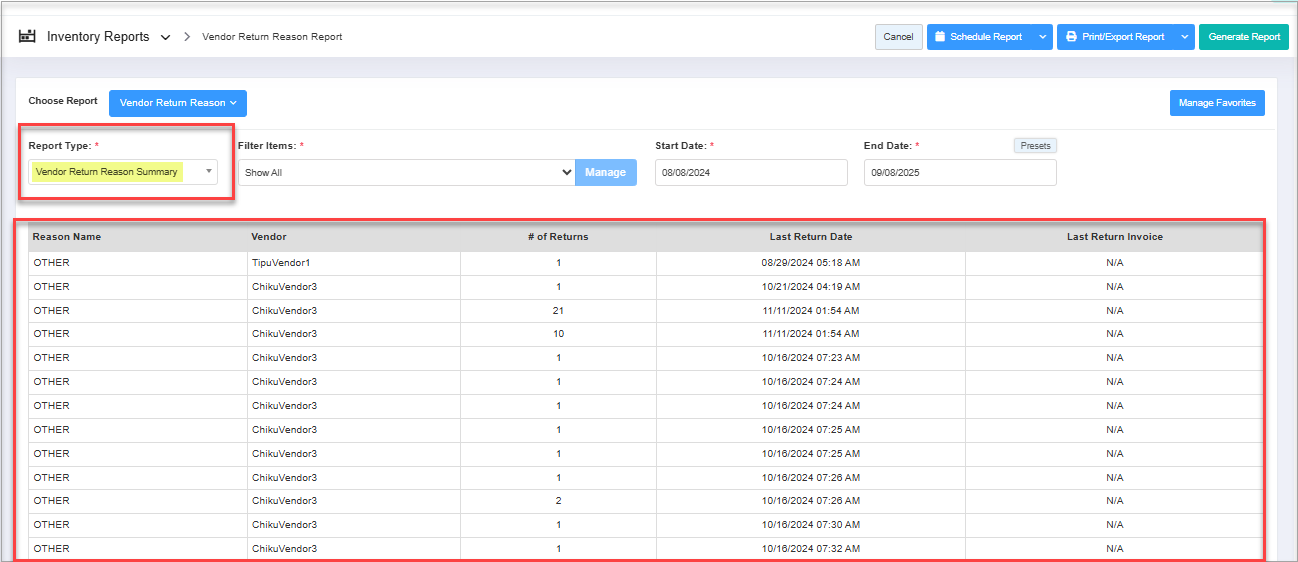Click the Inventory Reports icon
The image size is (1298, 562).
(27, 37)
